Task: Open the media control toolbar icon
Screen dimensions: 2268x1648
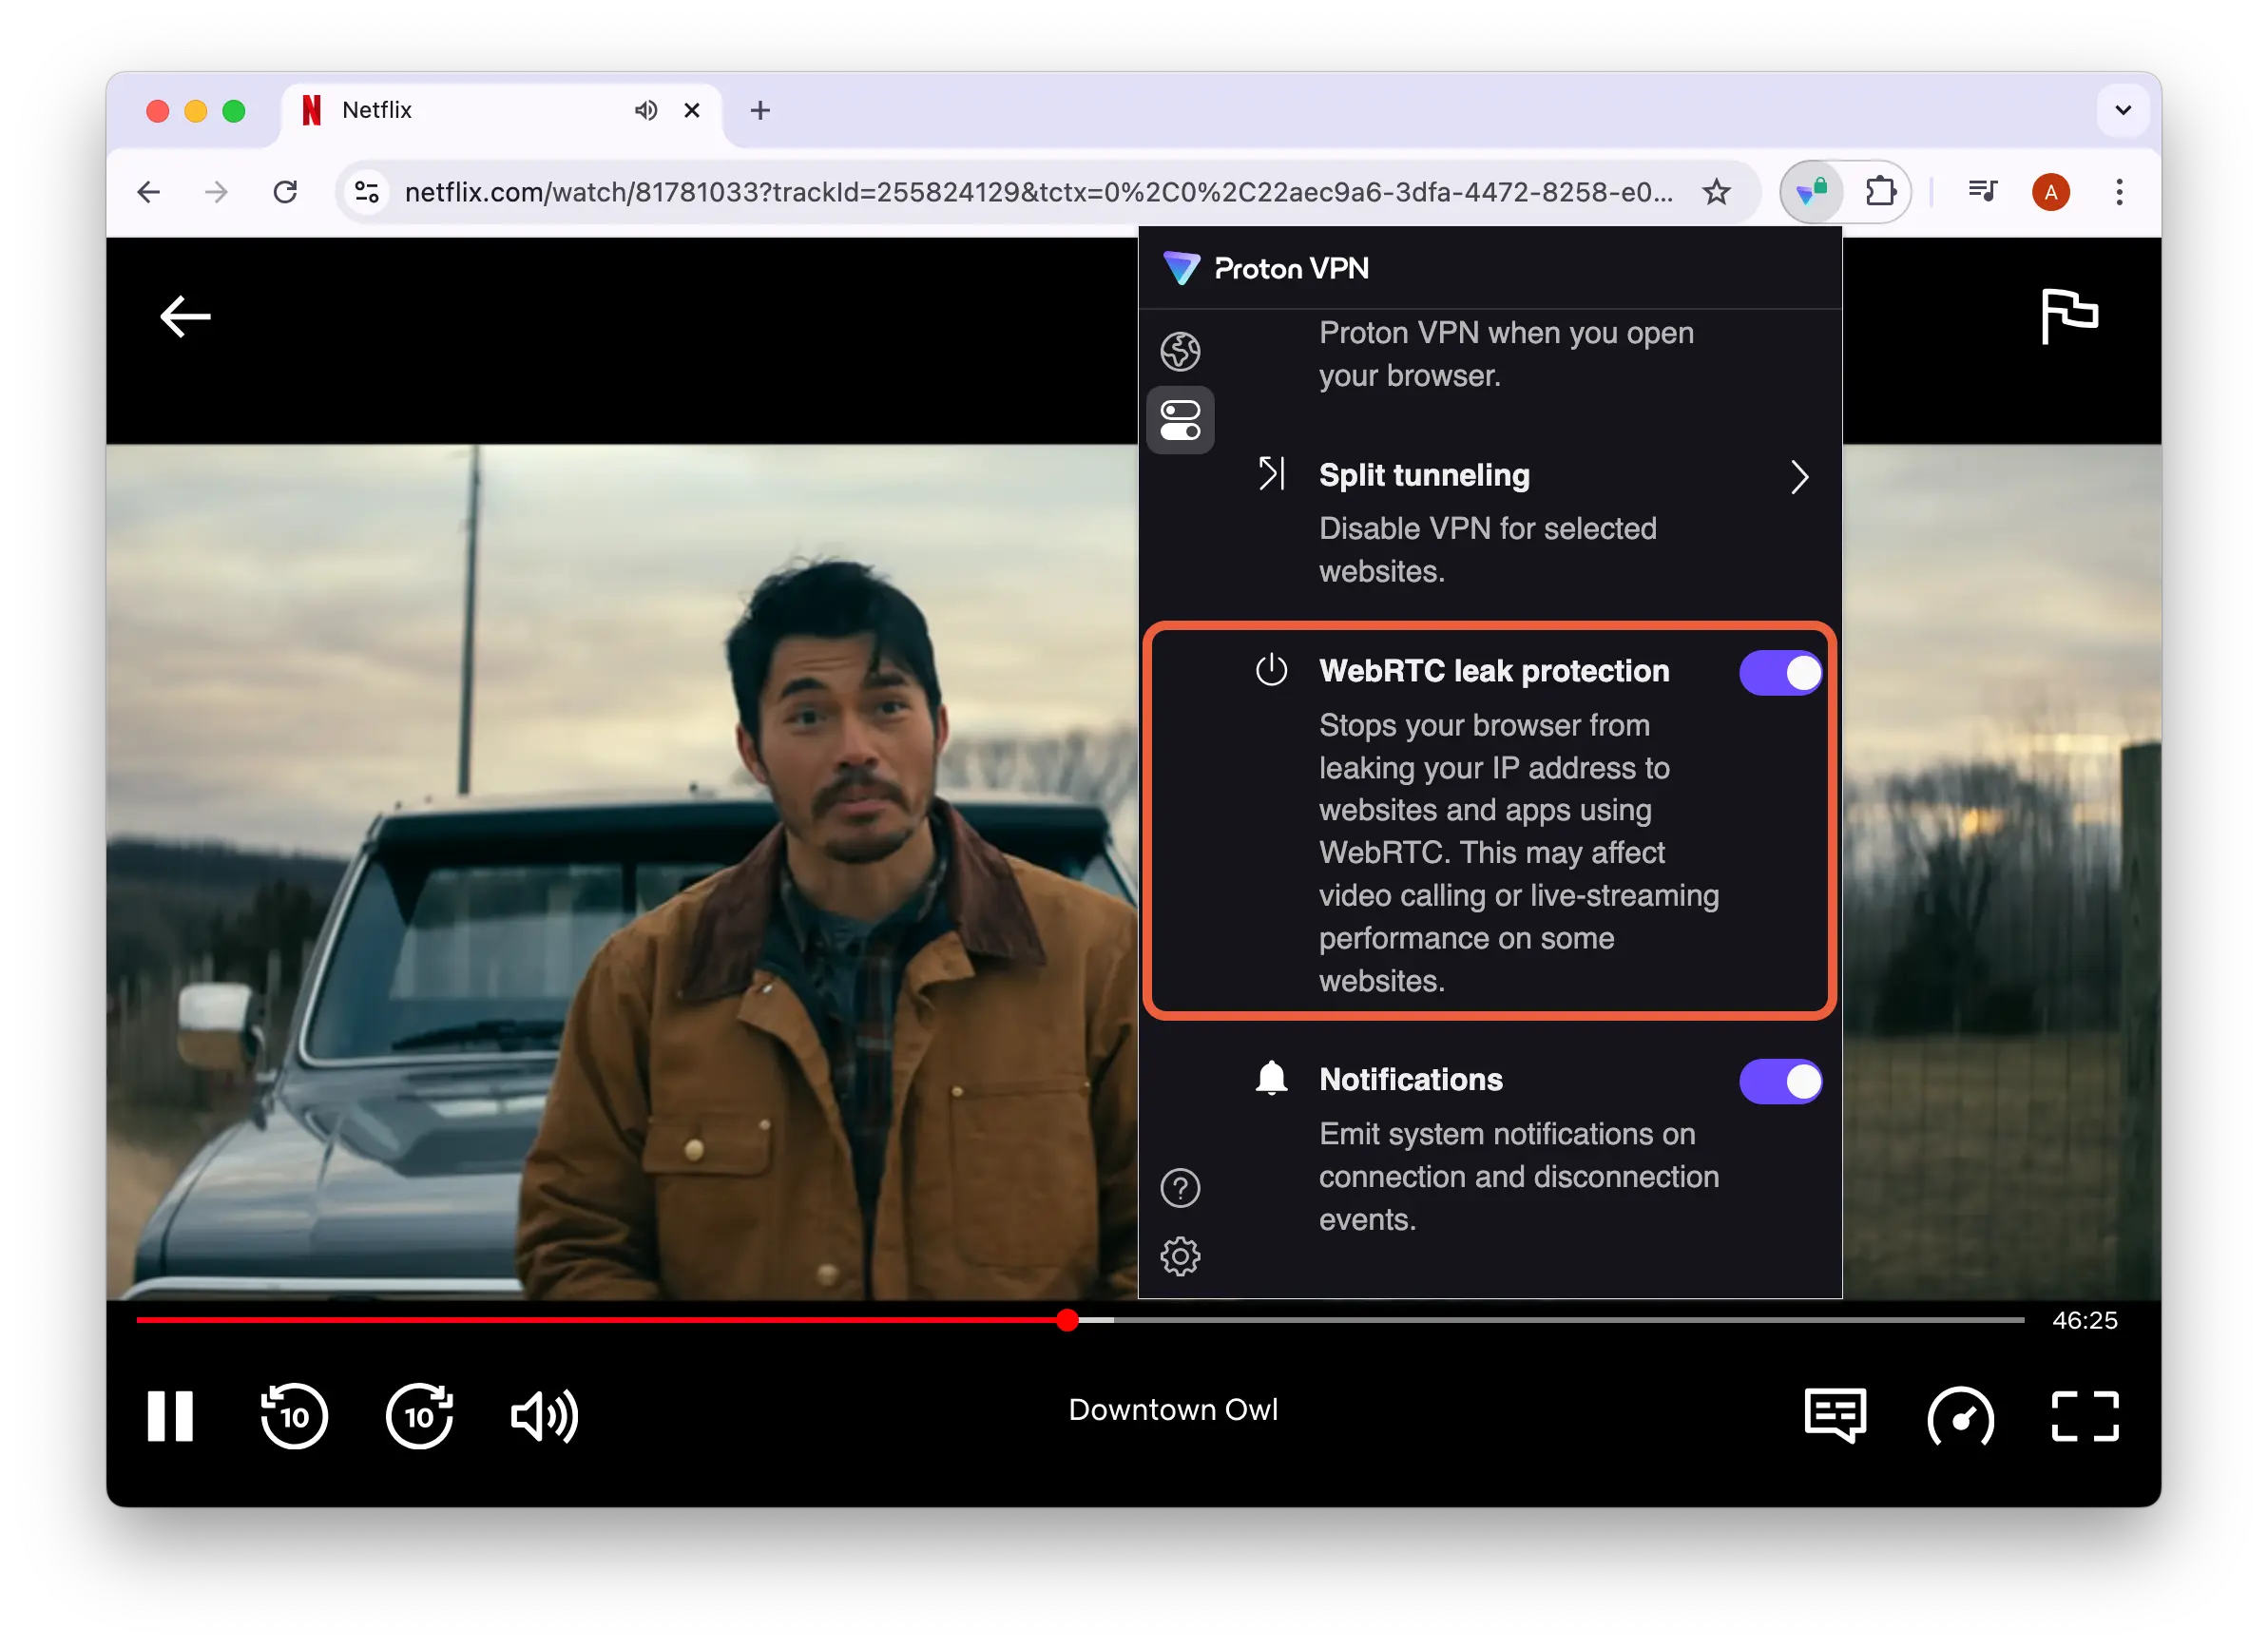Action: 1982,191
